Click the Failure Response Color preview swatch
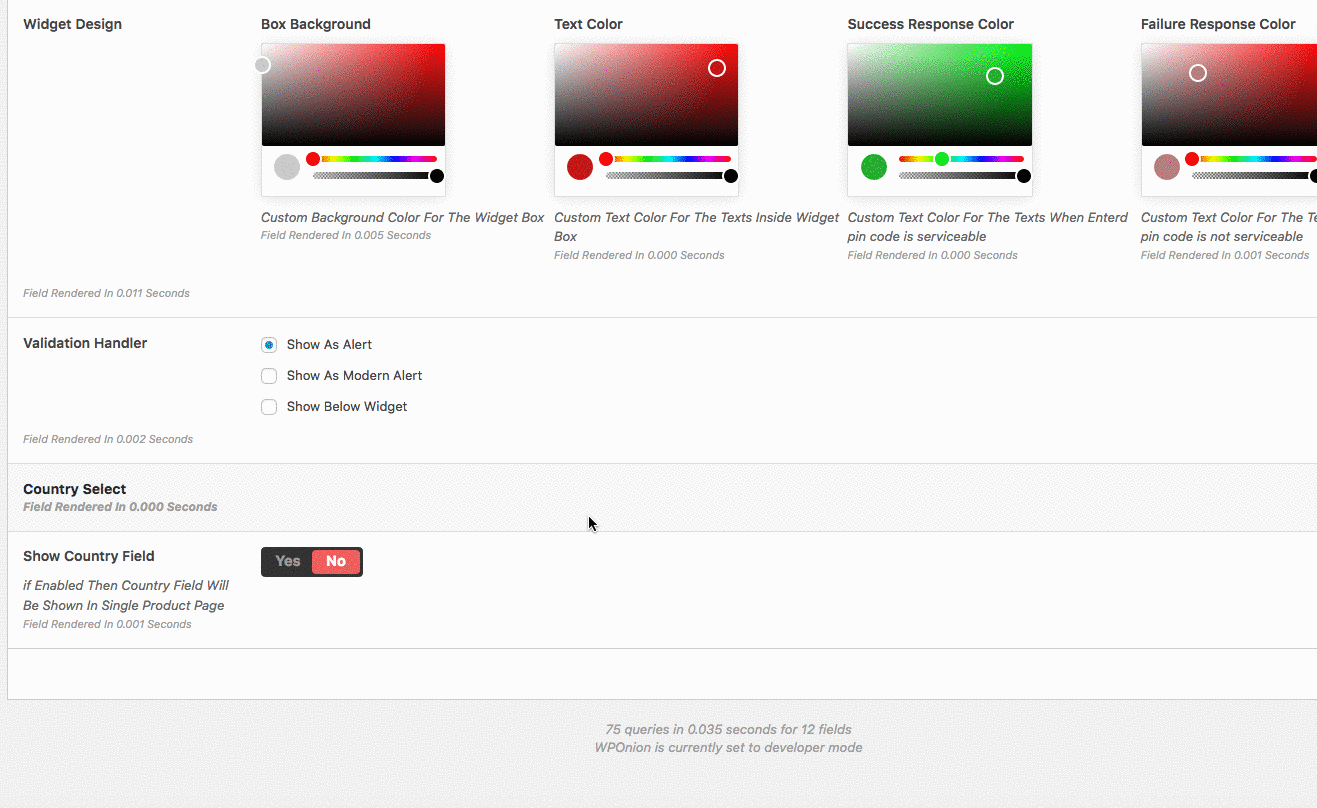The height and width of the screenshot is (808, 1317). (1167, 167)
